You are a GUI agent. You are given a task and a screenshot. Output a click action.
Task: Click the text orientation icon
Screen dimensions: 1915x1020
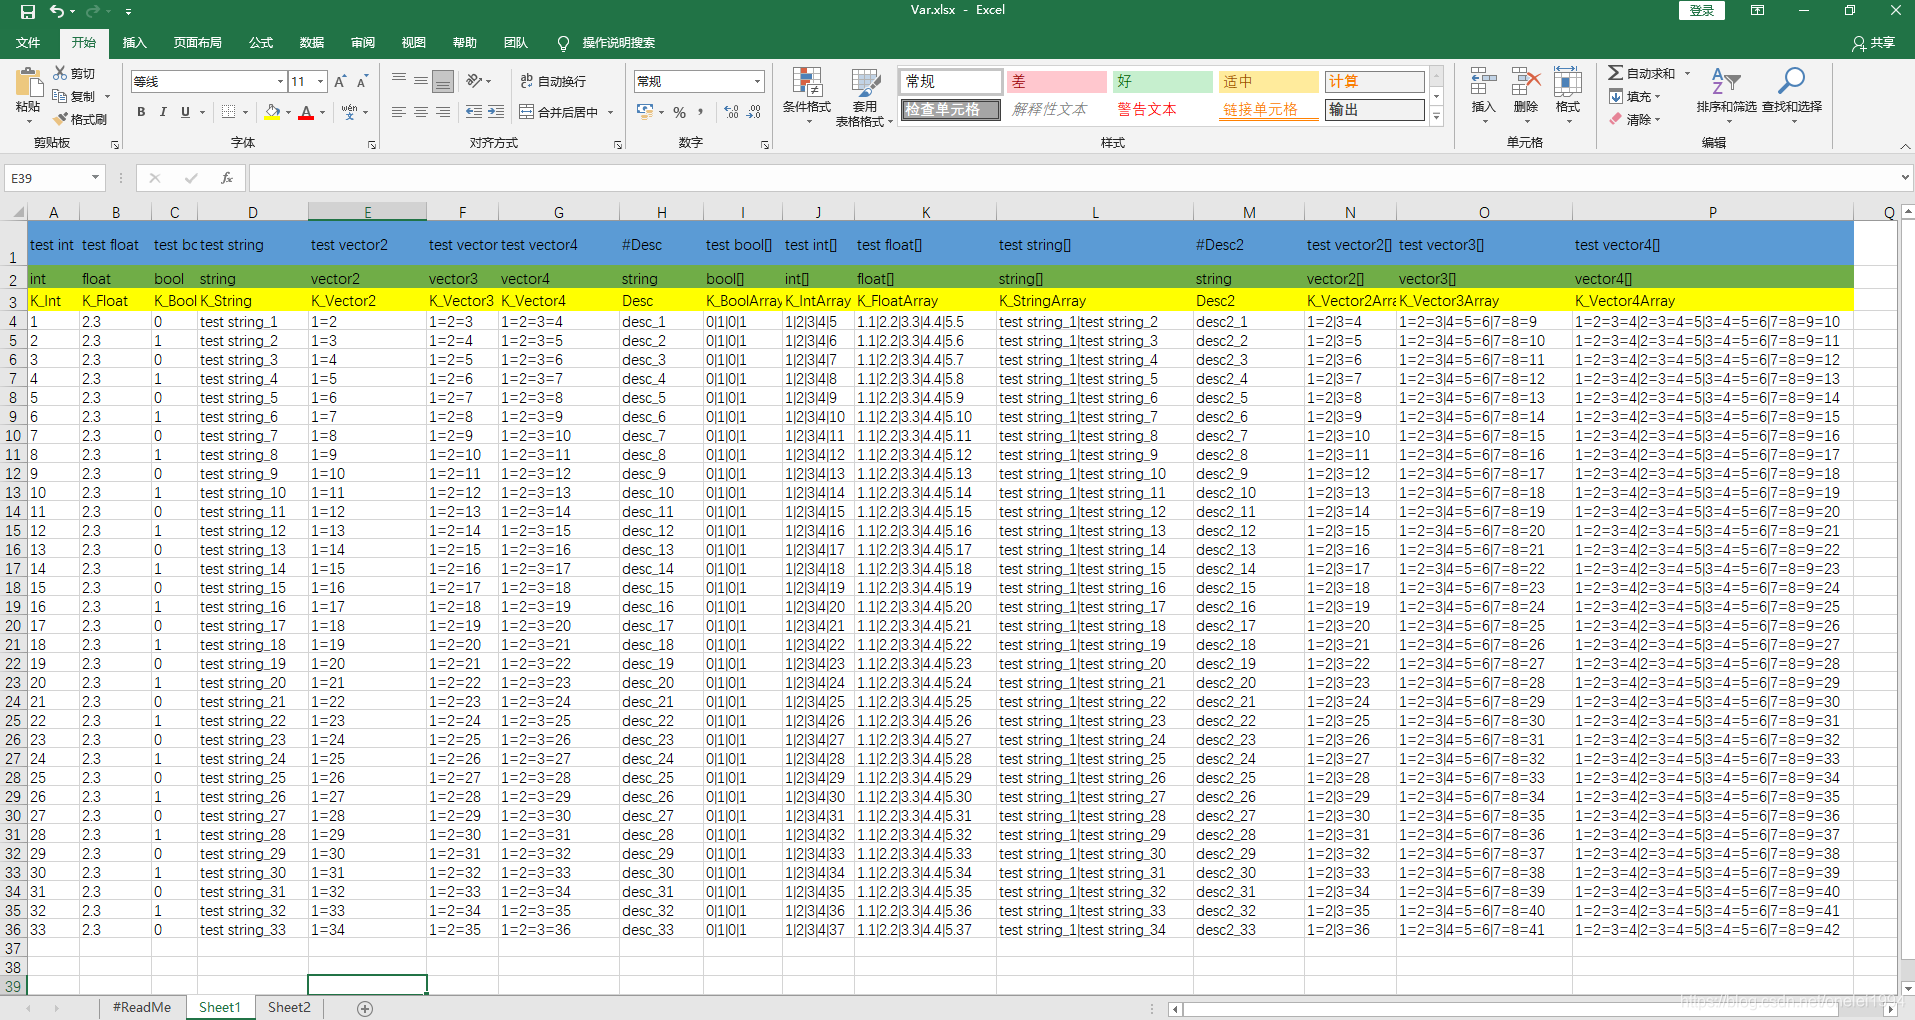[x=474, y=81]
